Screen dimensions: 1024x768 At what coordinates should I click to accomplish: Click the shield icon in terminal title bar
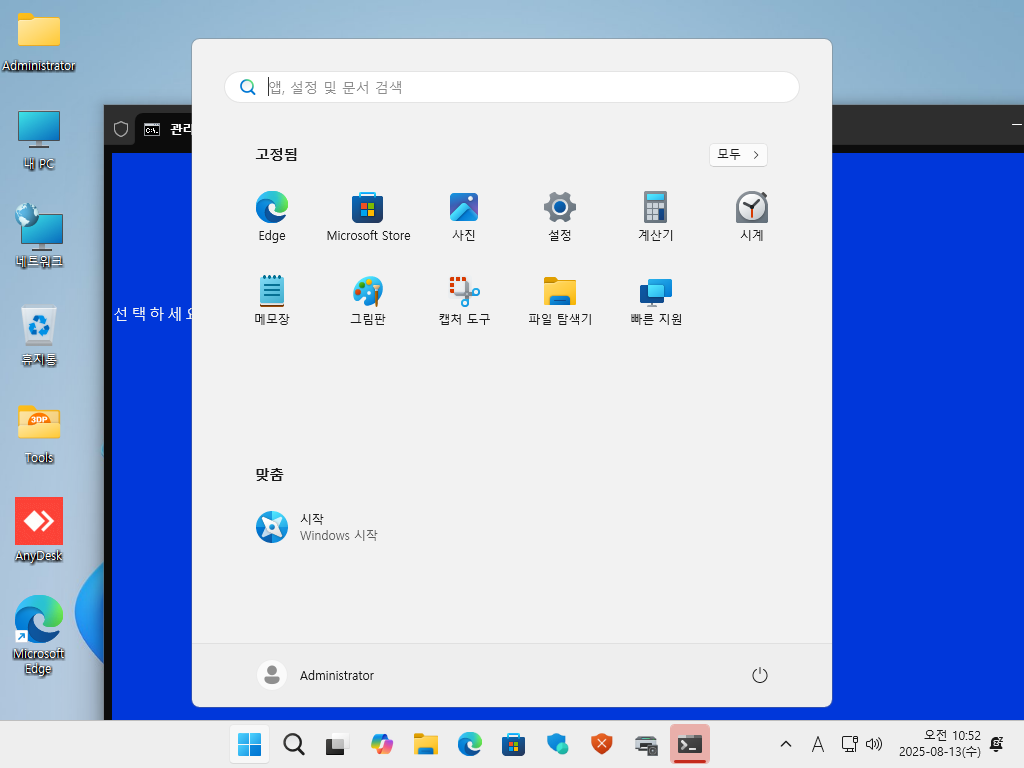click(x=121, y=129)
